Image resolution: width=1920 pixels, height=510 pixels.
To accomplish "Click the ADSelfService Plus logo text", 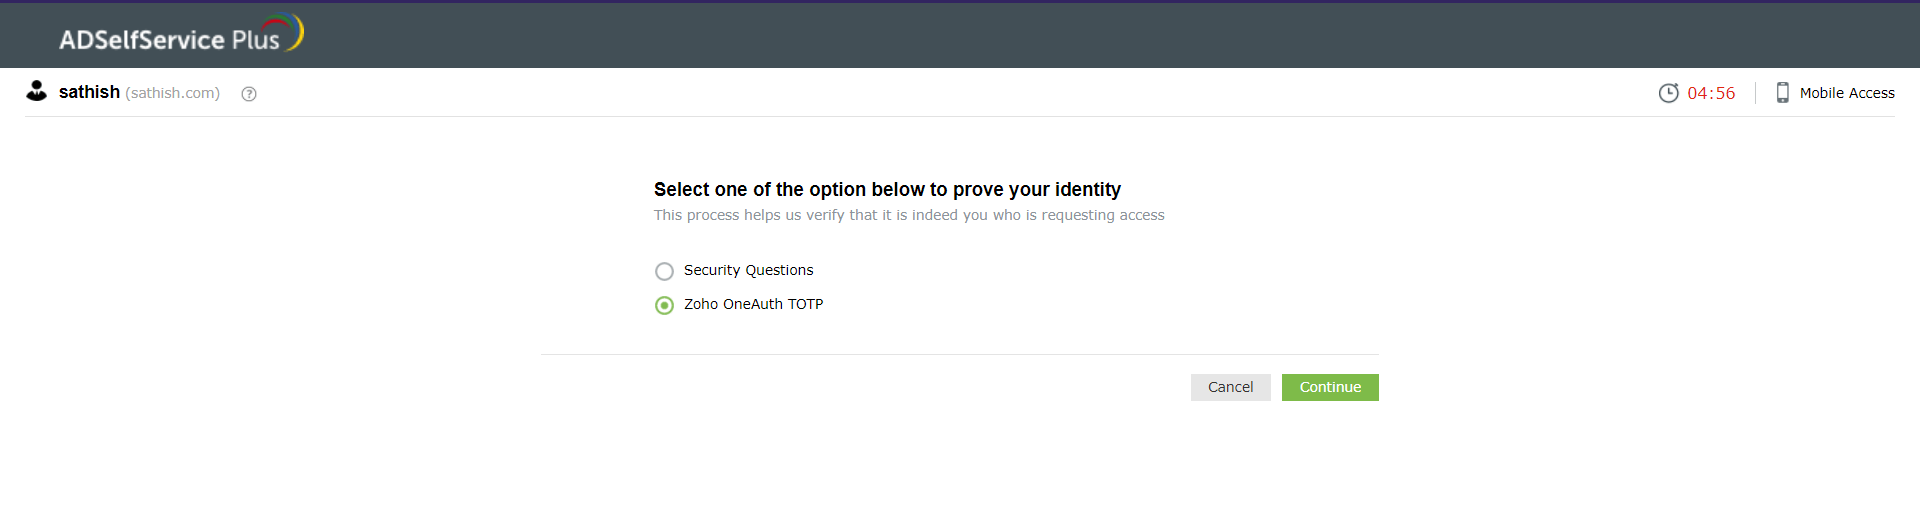I will 168,39.
